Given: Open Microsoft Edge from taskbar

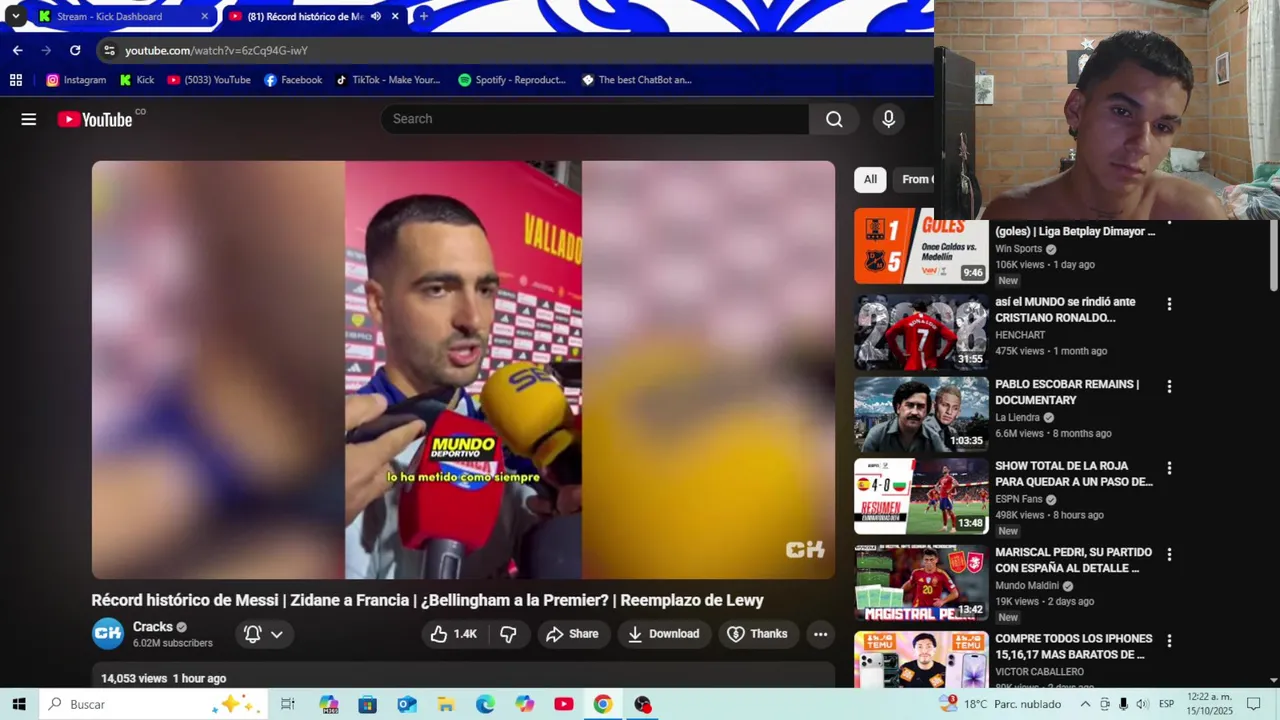Looking at the screenshot, I should [485, 704].
